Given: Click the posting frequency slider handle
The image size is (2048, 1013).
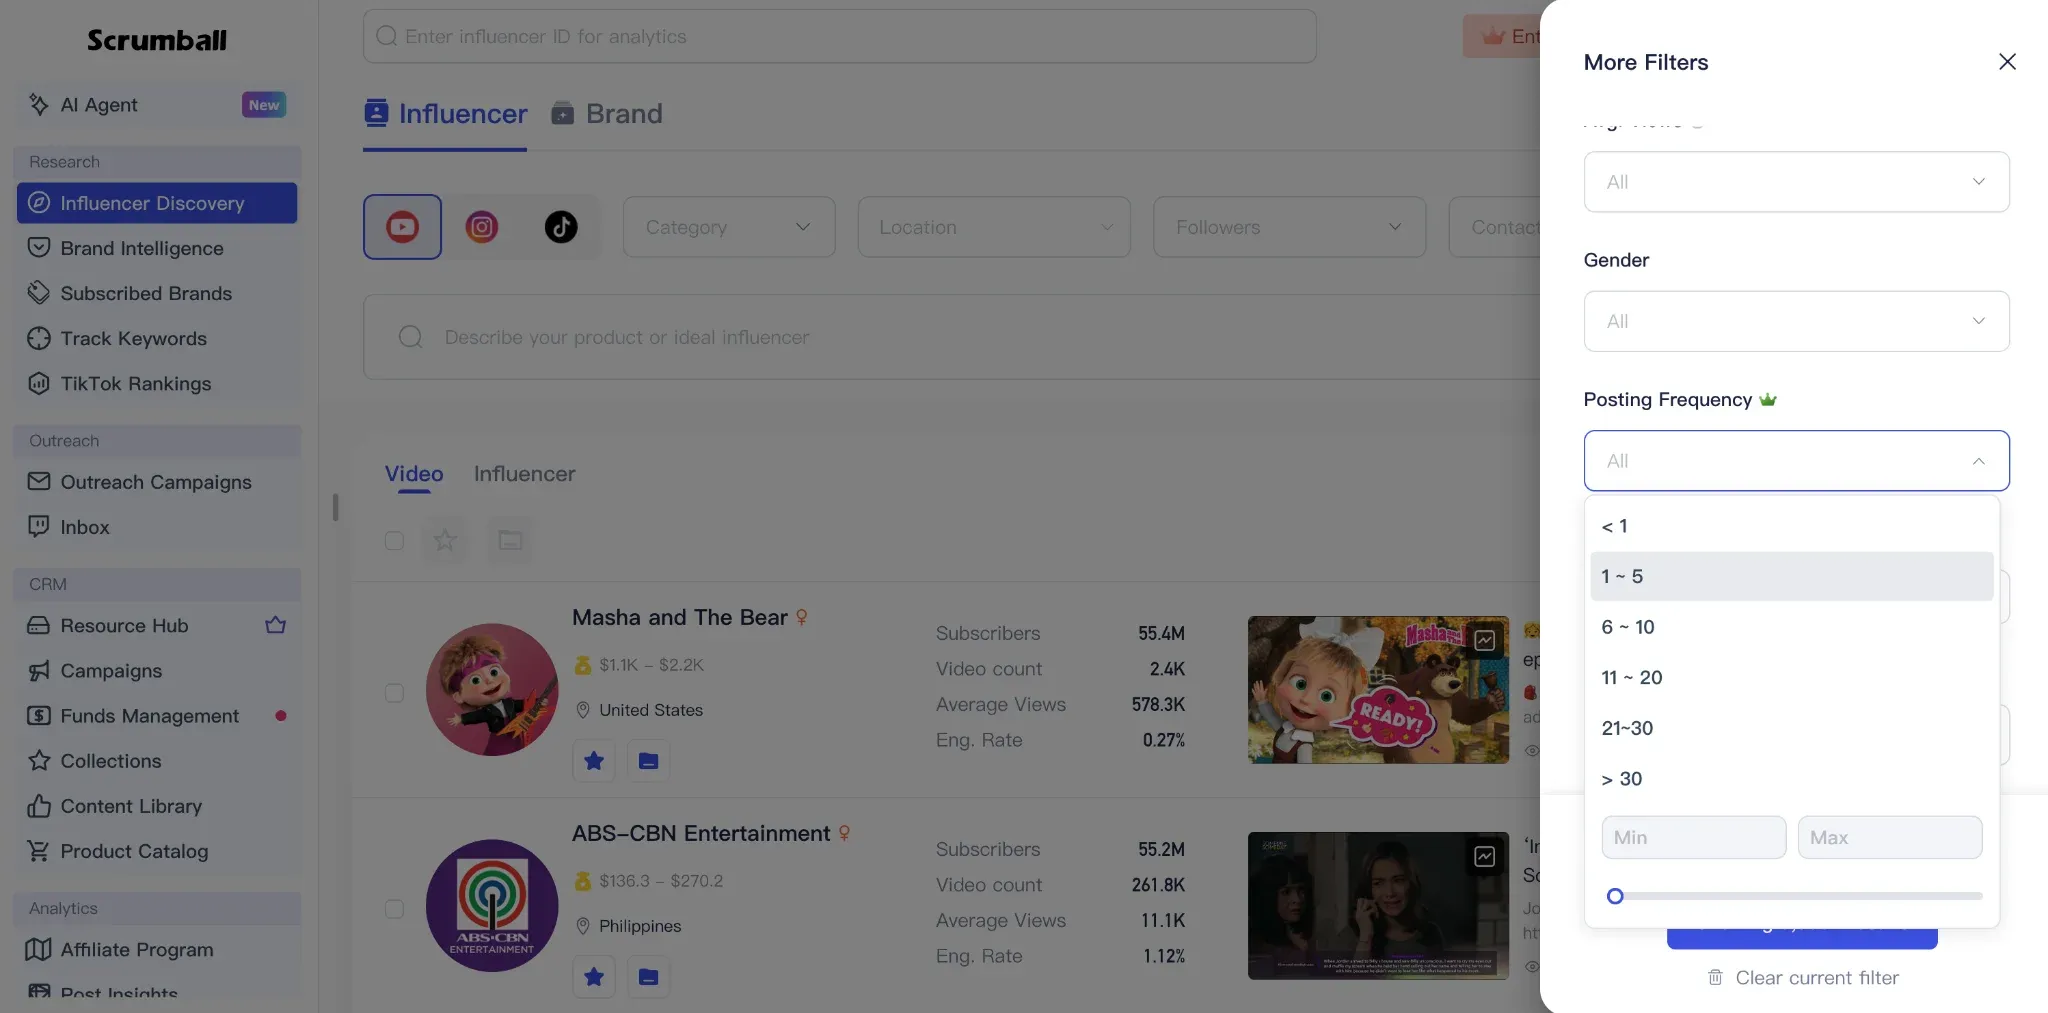Looking at the screenshot, I should [x=1615, y=896].
